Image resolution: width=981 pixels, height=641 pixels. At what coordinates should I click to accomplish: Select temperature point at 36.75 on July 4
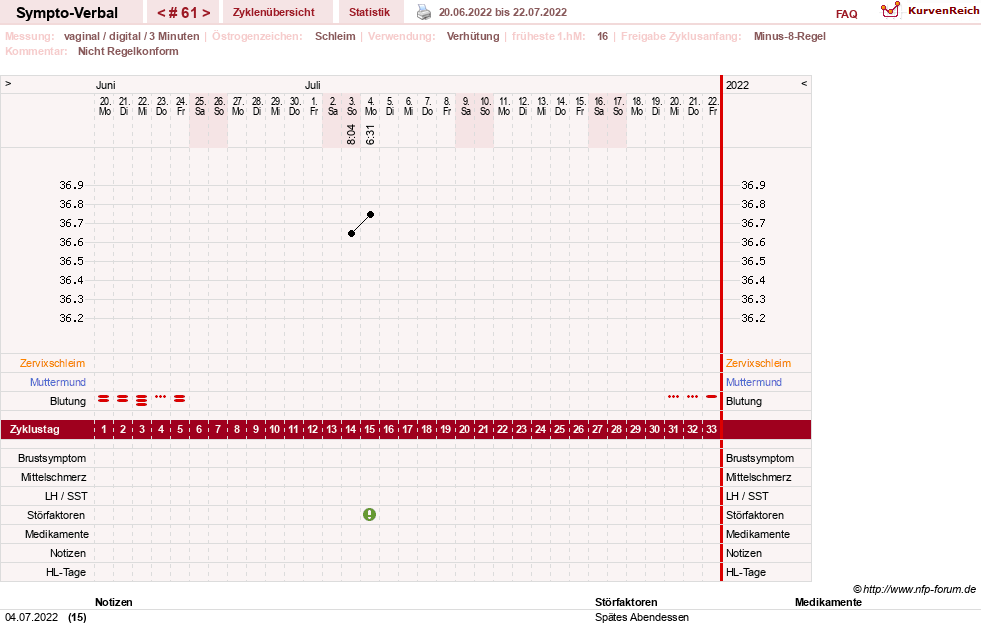click(x=370, y=215)
